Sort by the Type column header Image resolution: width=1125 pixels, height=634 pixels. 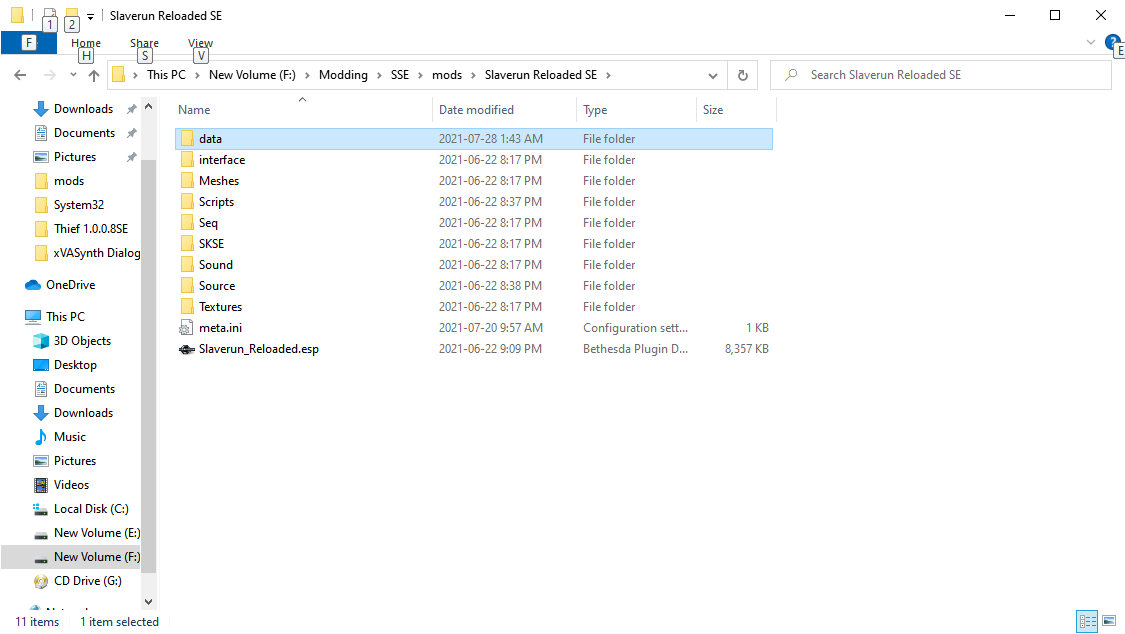point(636,110)
